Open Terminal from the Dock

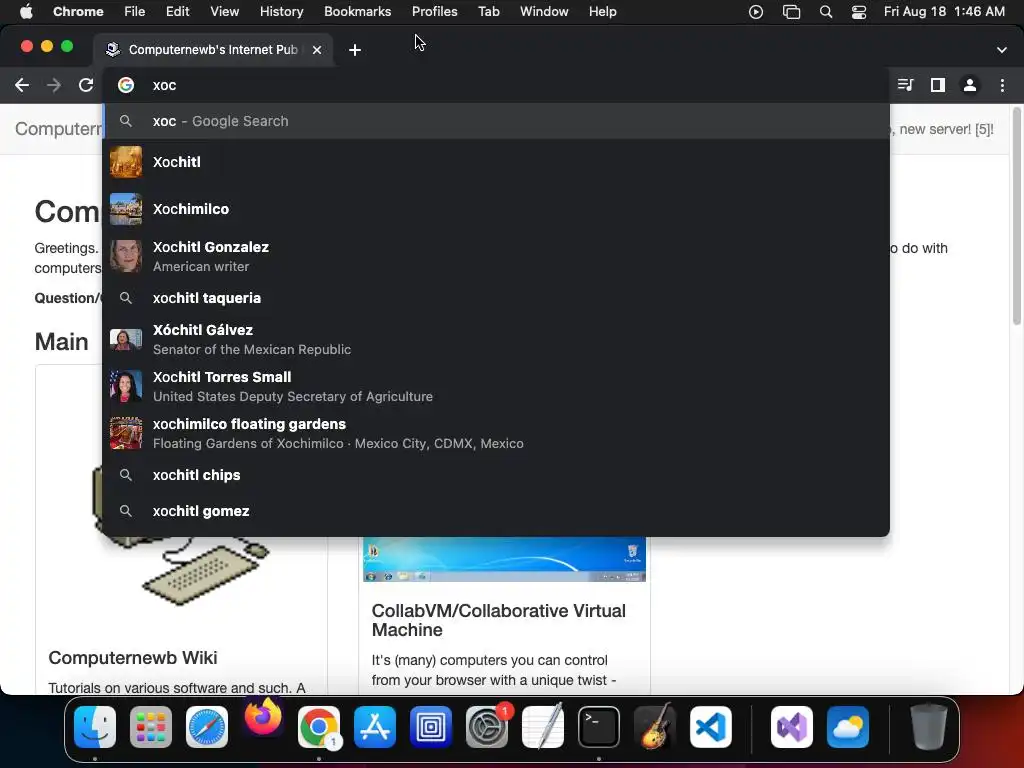click(599, 727)
